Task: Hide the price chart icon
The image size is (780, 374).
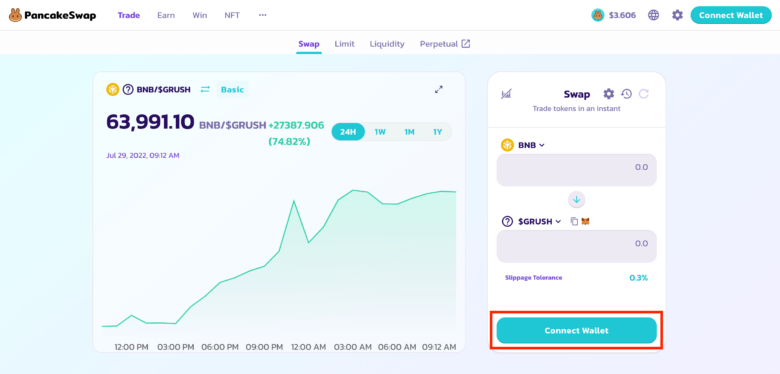Action: coord(506,94)
